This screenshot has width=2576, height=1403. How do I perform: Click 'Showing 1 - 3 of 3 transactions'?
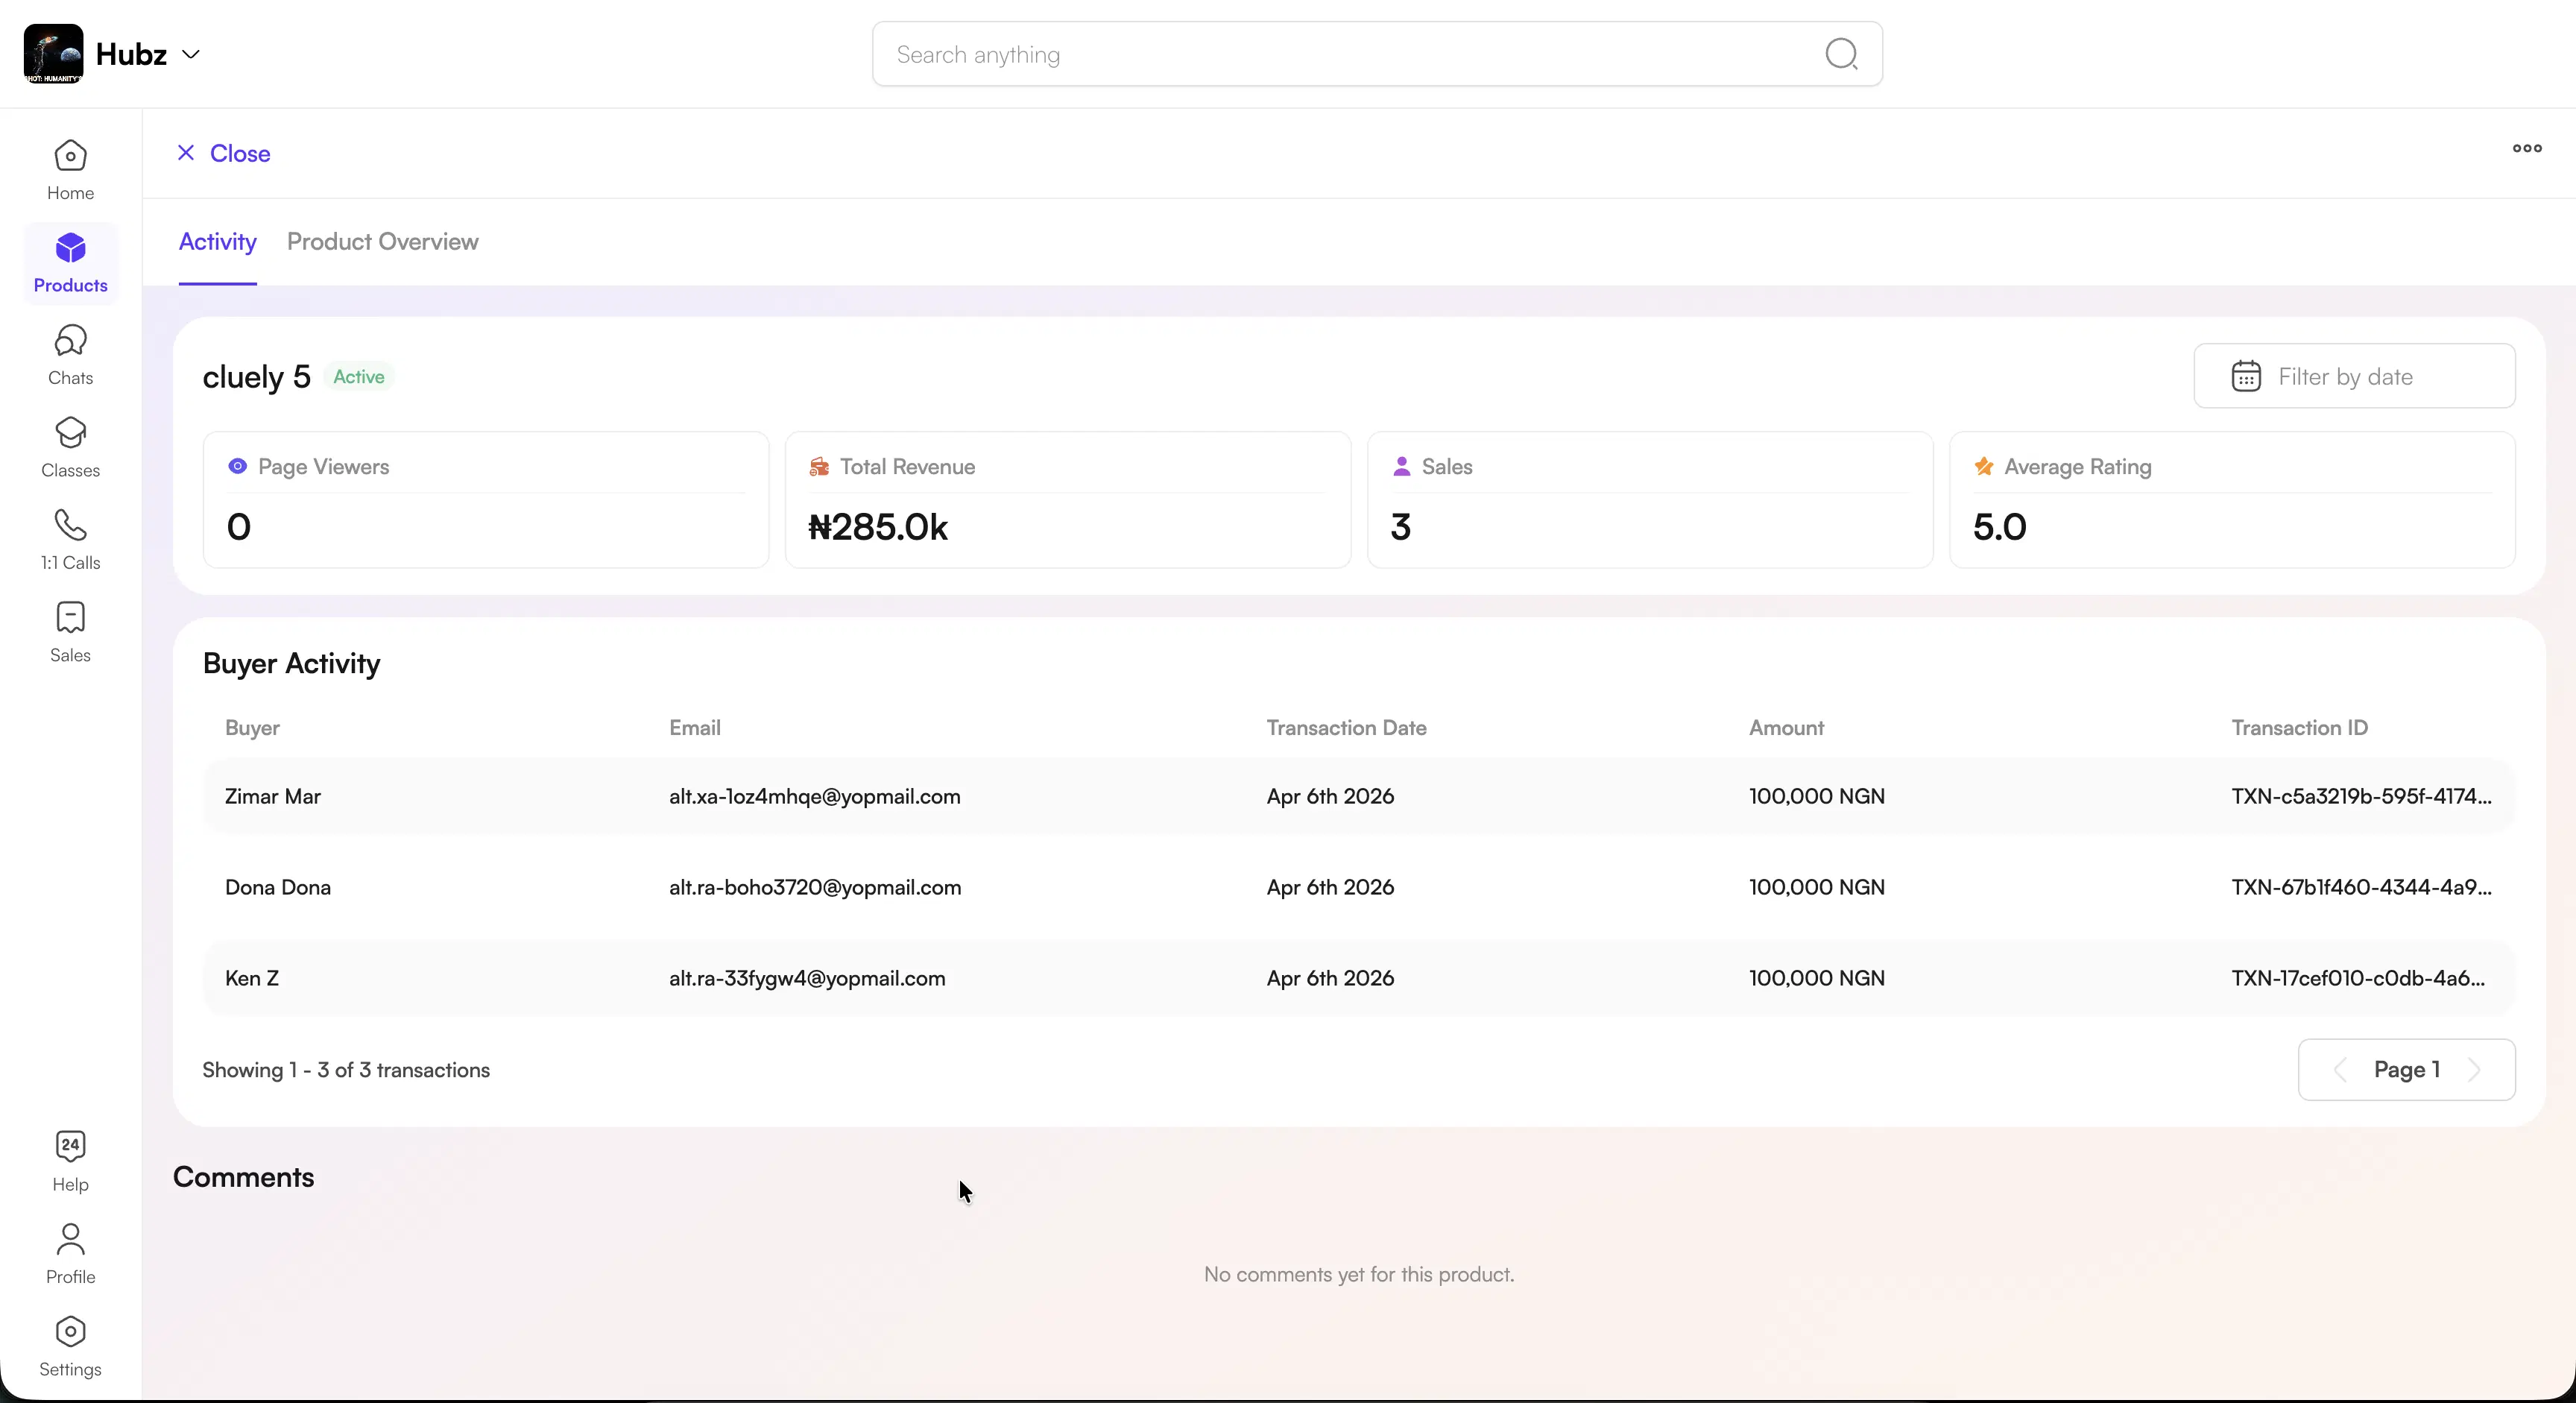[346, 1070]
